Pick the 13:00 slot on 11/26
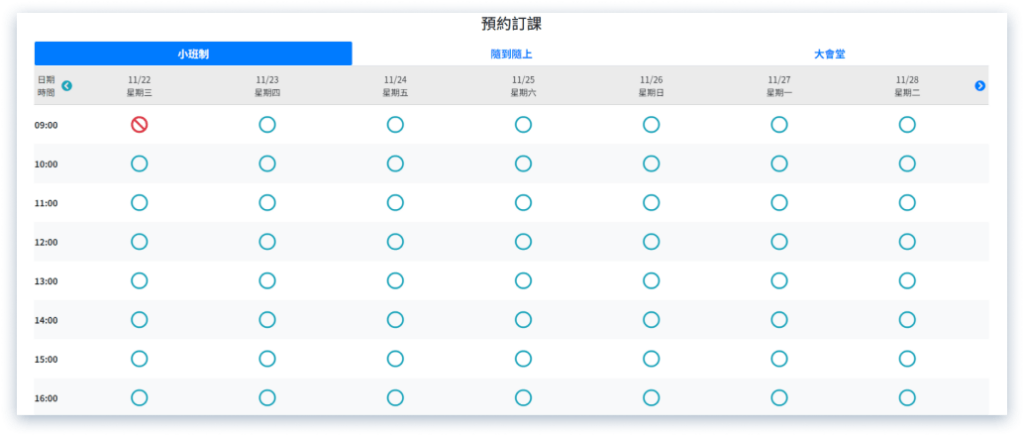The height and width of the screenshot is (436, 1024). [651, 281]
